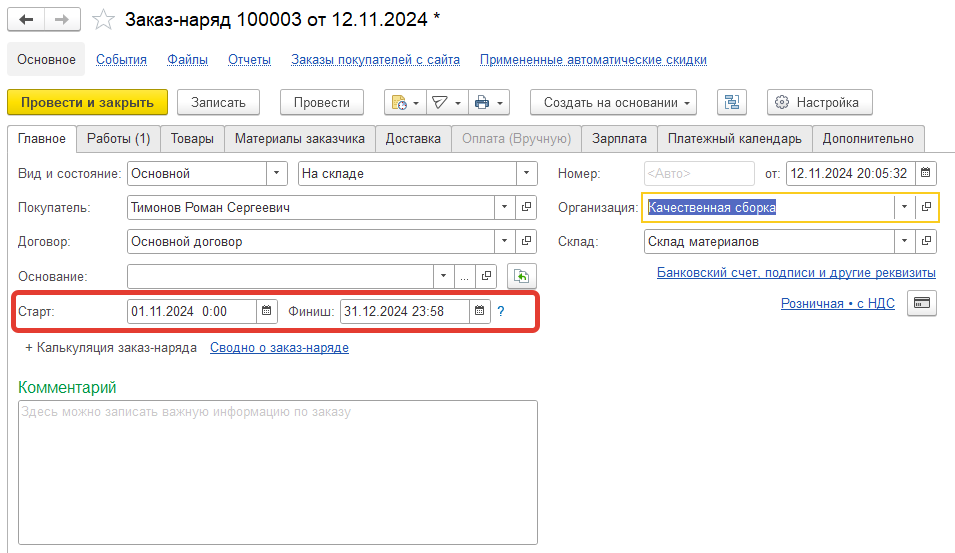The image size is (955, 553).
Task: Open the Оплата (Вручную) tab
Action: click(x=516, y=139)
